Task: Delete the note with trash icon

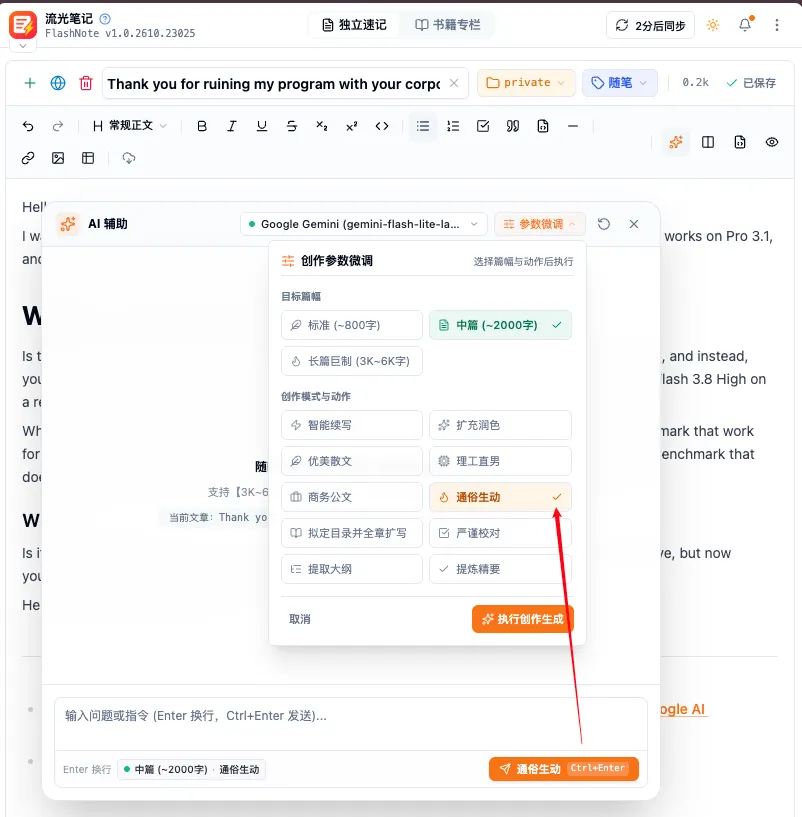Action: (86, 83)
